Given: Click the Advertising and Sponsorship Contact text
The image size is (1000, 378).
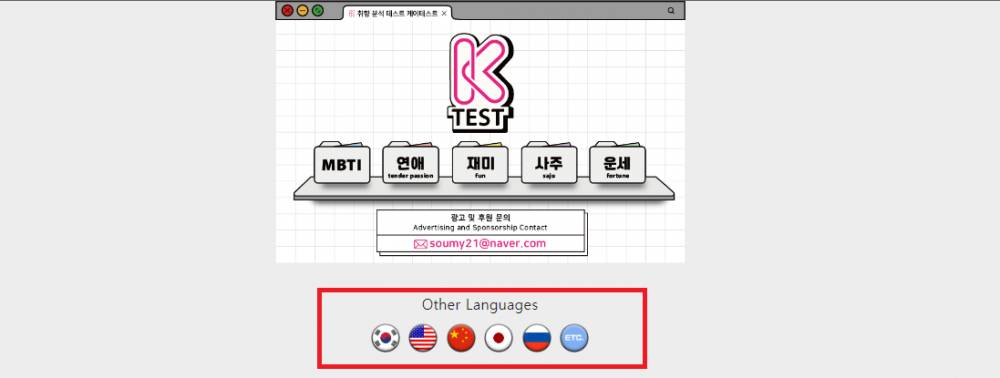Looking at the screenshot, I should (x=480, y=227).
